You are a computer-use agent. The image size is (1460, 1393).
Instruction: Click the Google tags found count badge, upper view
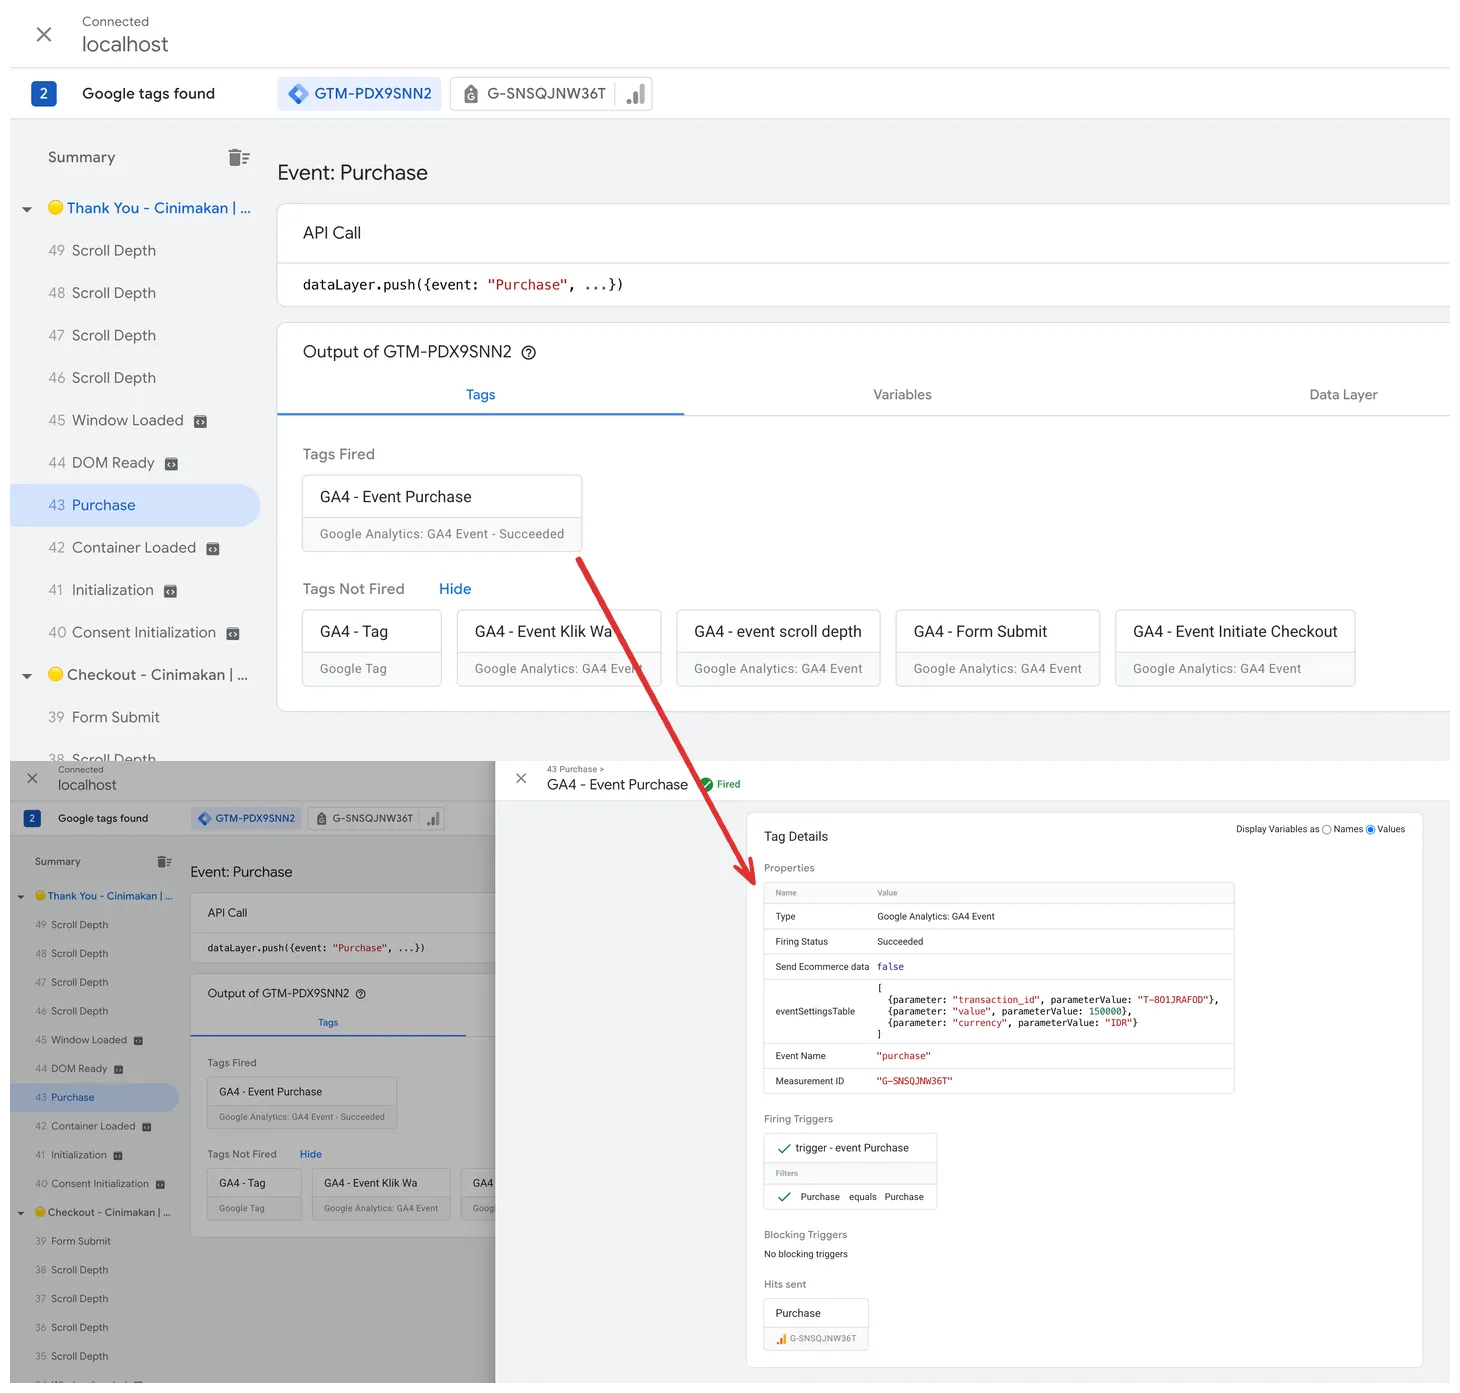43,93
